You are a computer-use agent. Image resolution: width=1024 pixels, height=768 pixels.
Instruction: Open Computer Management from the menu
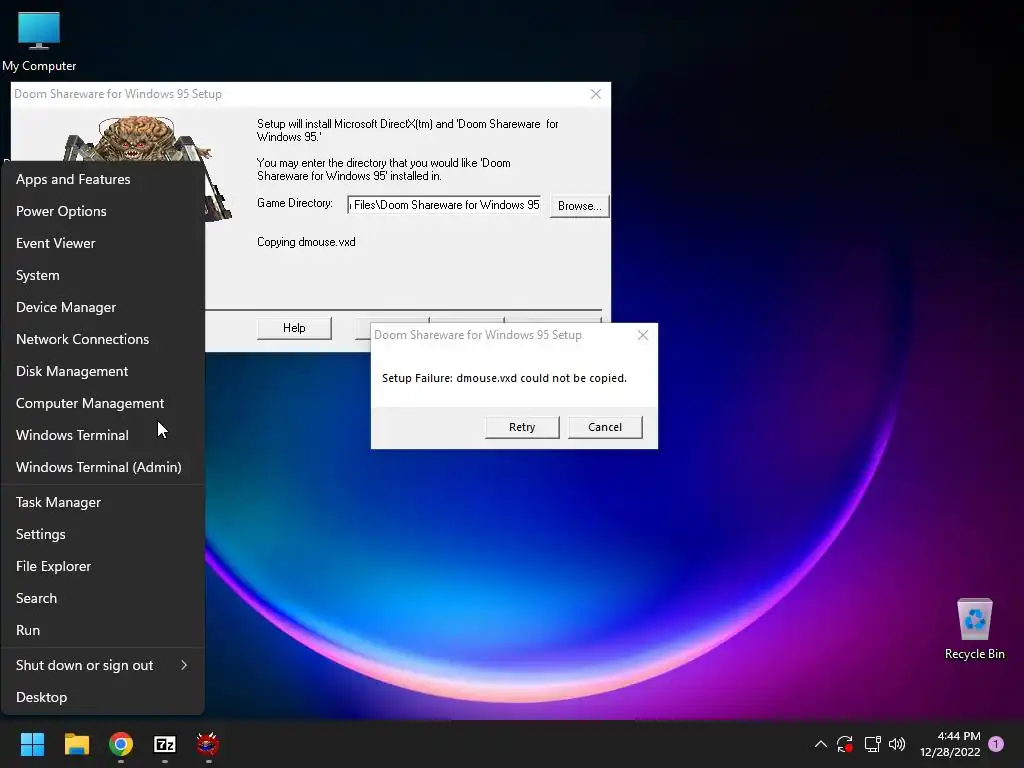pos(103,403)
